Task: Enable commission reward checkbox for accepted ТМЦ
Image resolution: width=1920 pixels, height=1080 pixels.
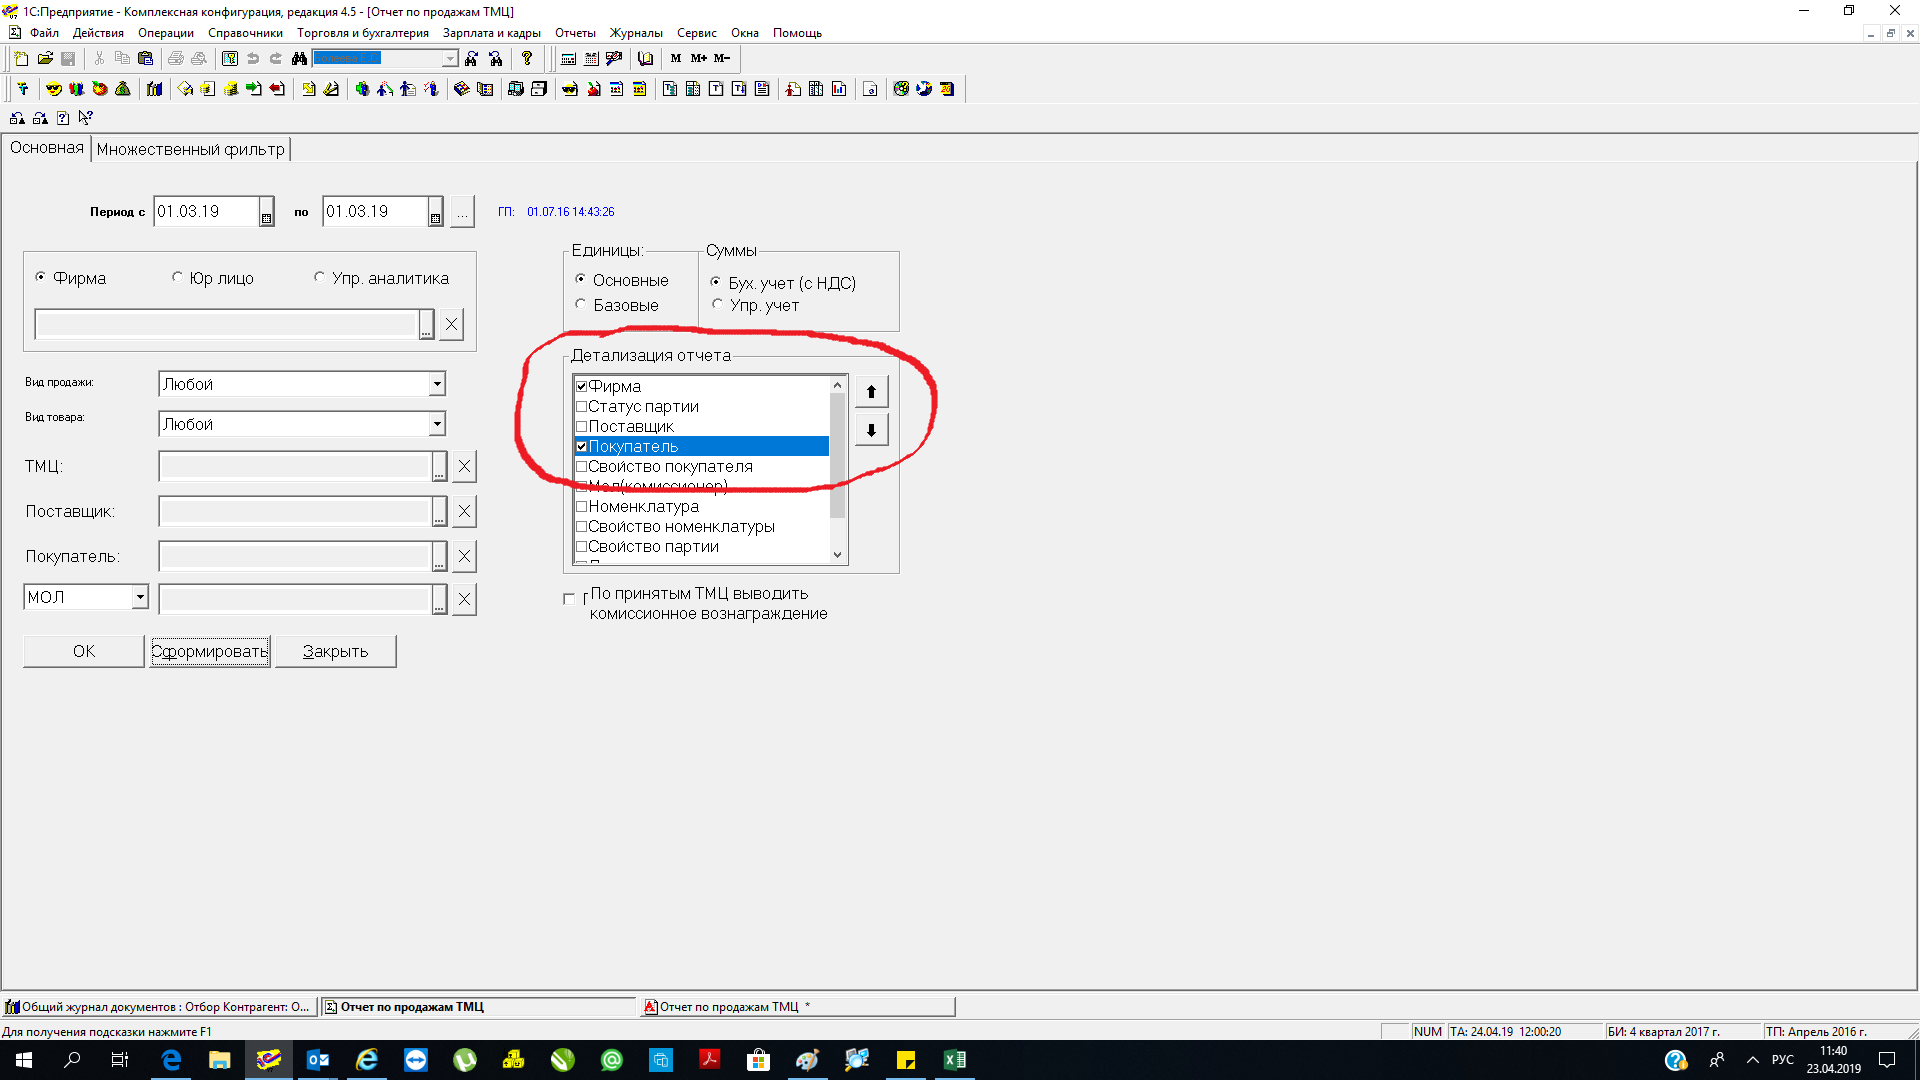Action: [569, 599]
